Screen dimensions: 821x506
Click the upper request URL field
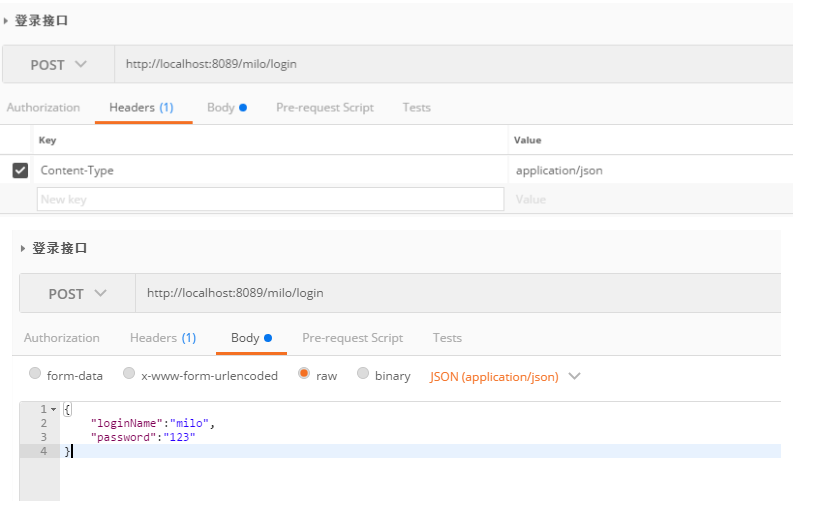[x=453, y=64]
